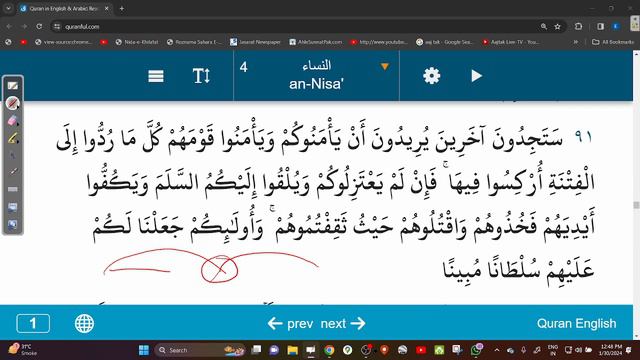The height and width of the screenshot is (360, 640).
Task: Go to the next verse
Action: tap(343, 324)
